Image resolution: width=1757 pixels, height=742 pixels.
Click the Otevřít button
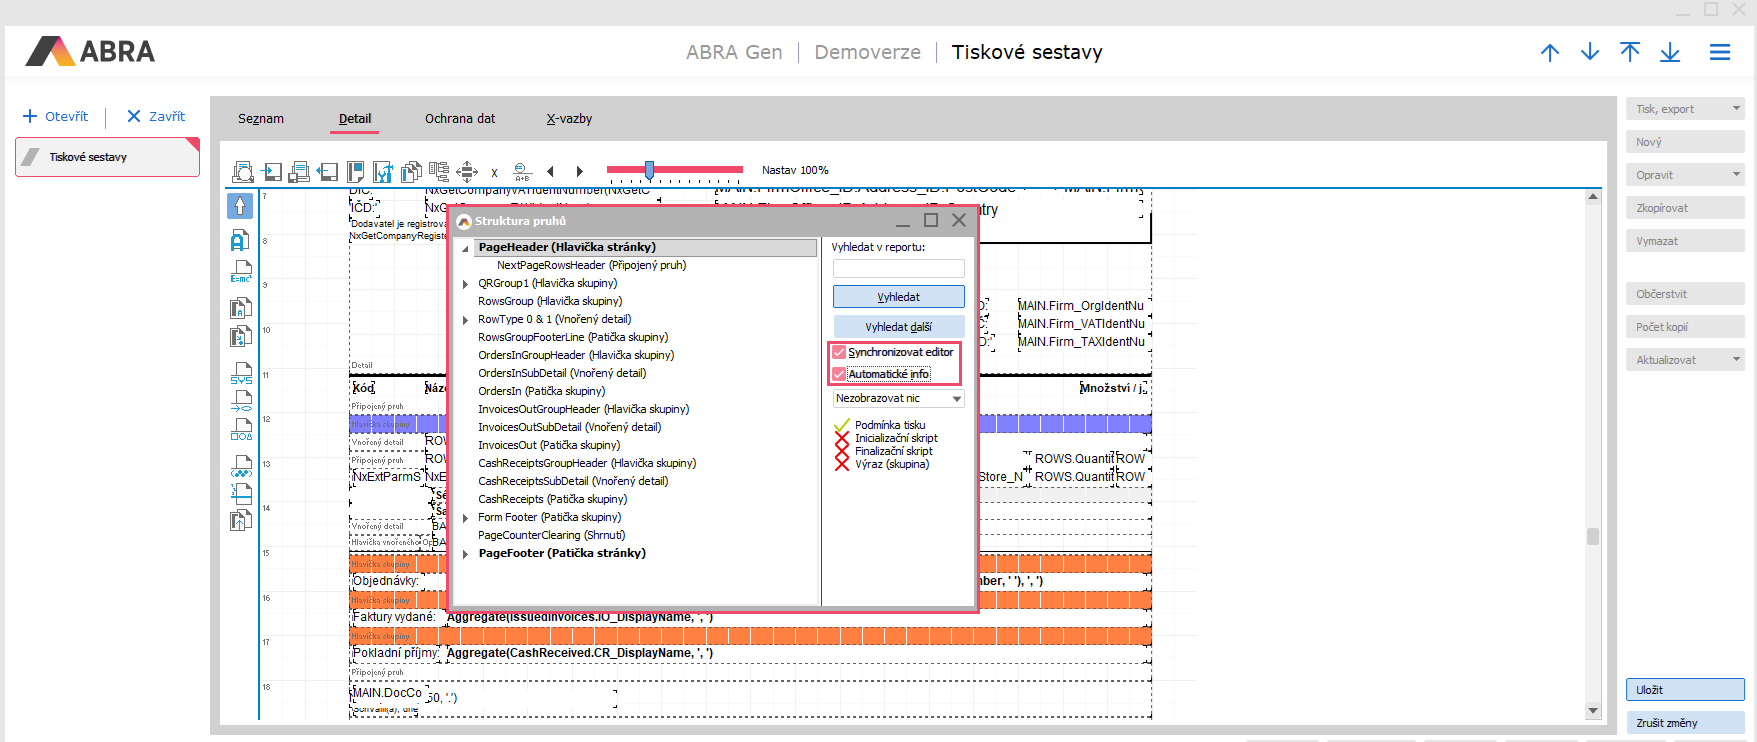(56, 116)
